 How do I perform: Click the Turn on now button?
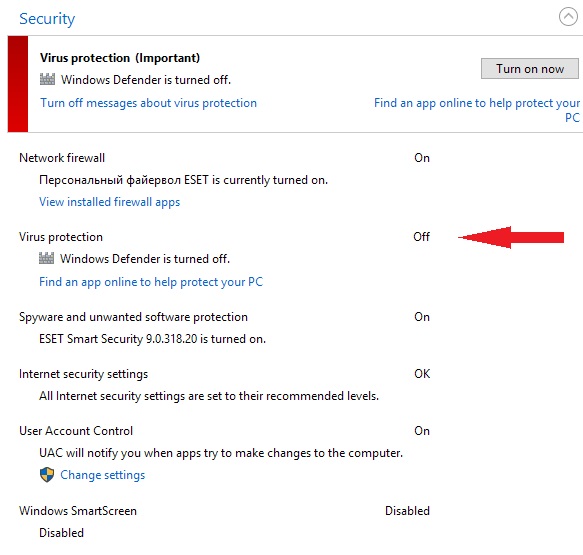[x=529, y=68]
